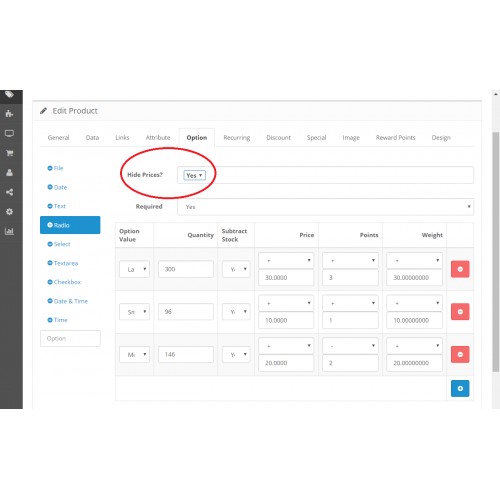
Task: Remove the option row with quantity 146
Action: coord(460,354)
